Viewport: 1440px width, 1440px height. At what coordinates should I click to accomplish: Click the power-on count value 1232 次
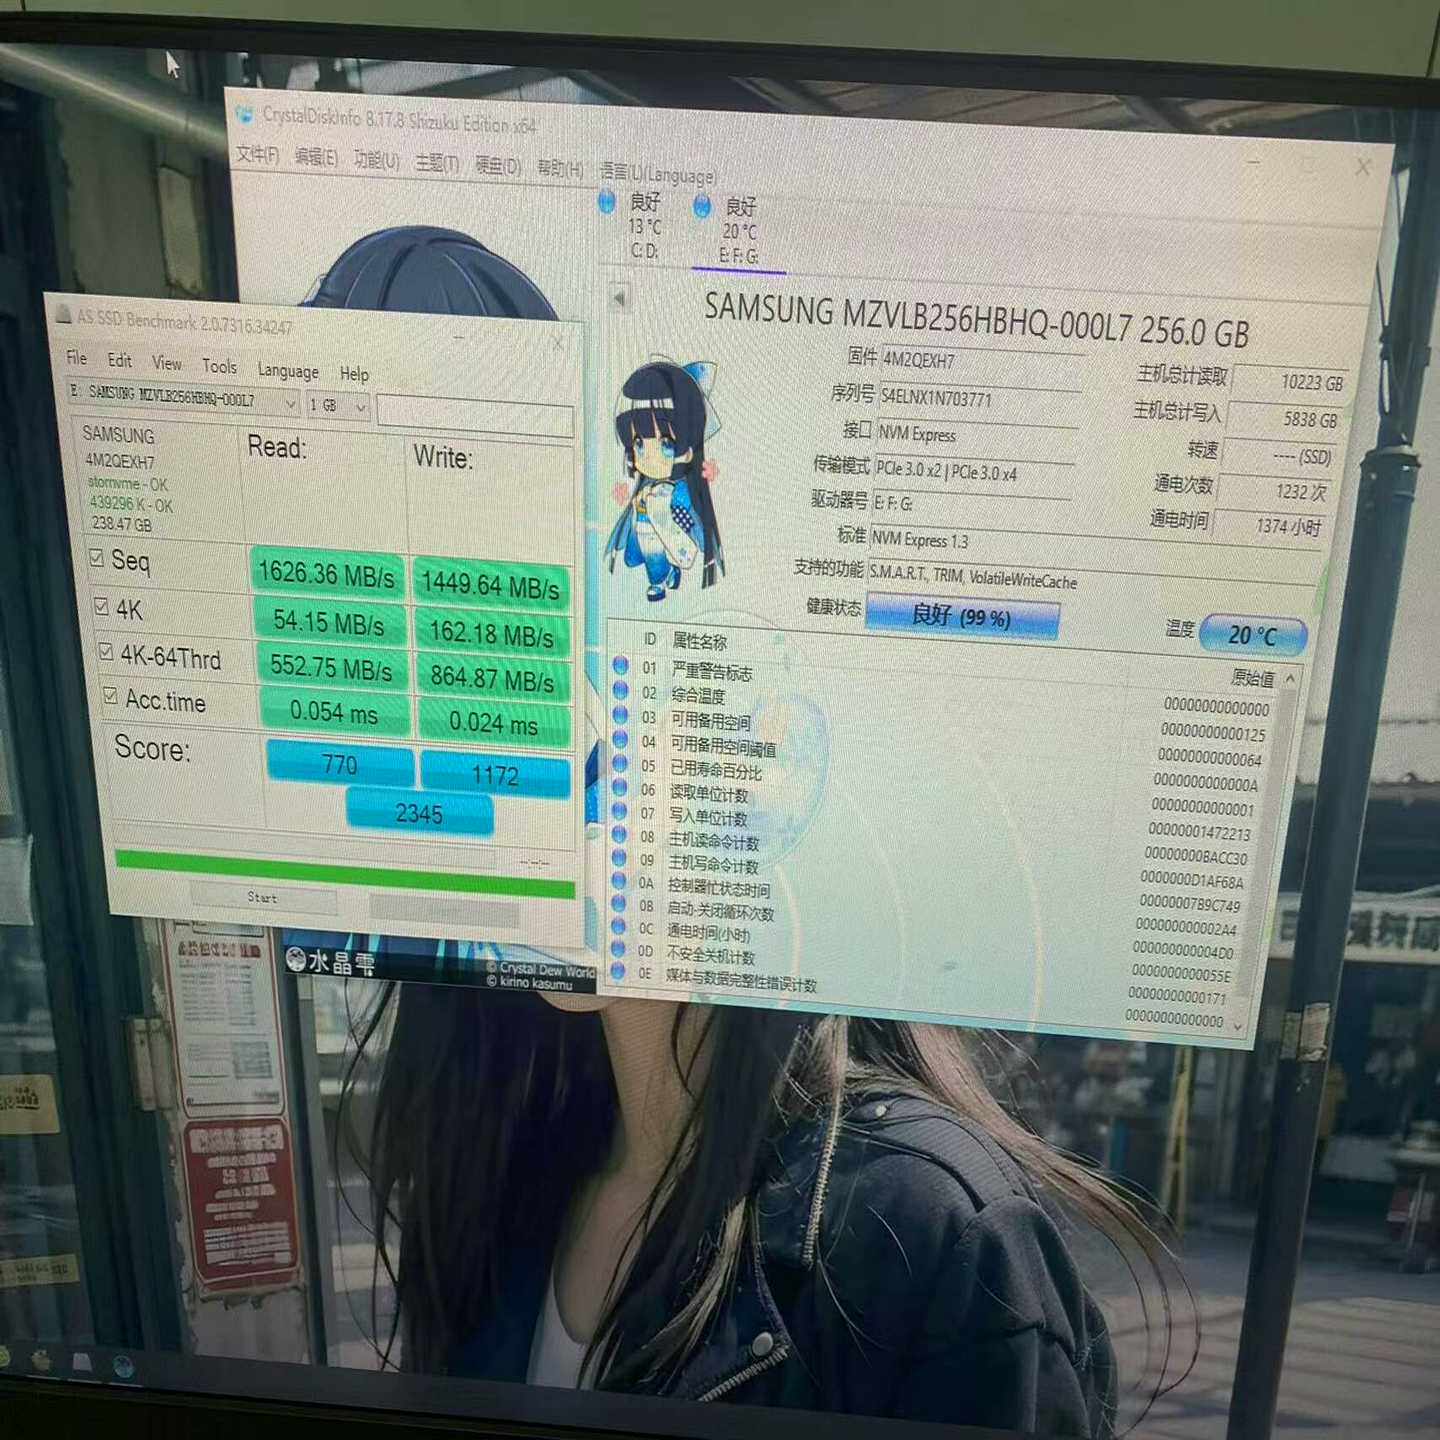pyautogui.click(x=1275, y=491)
